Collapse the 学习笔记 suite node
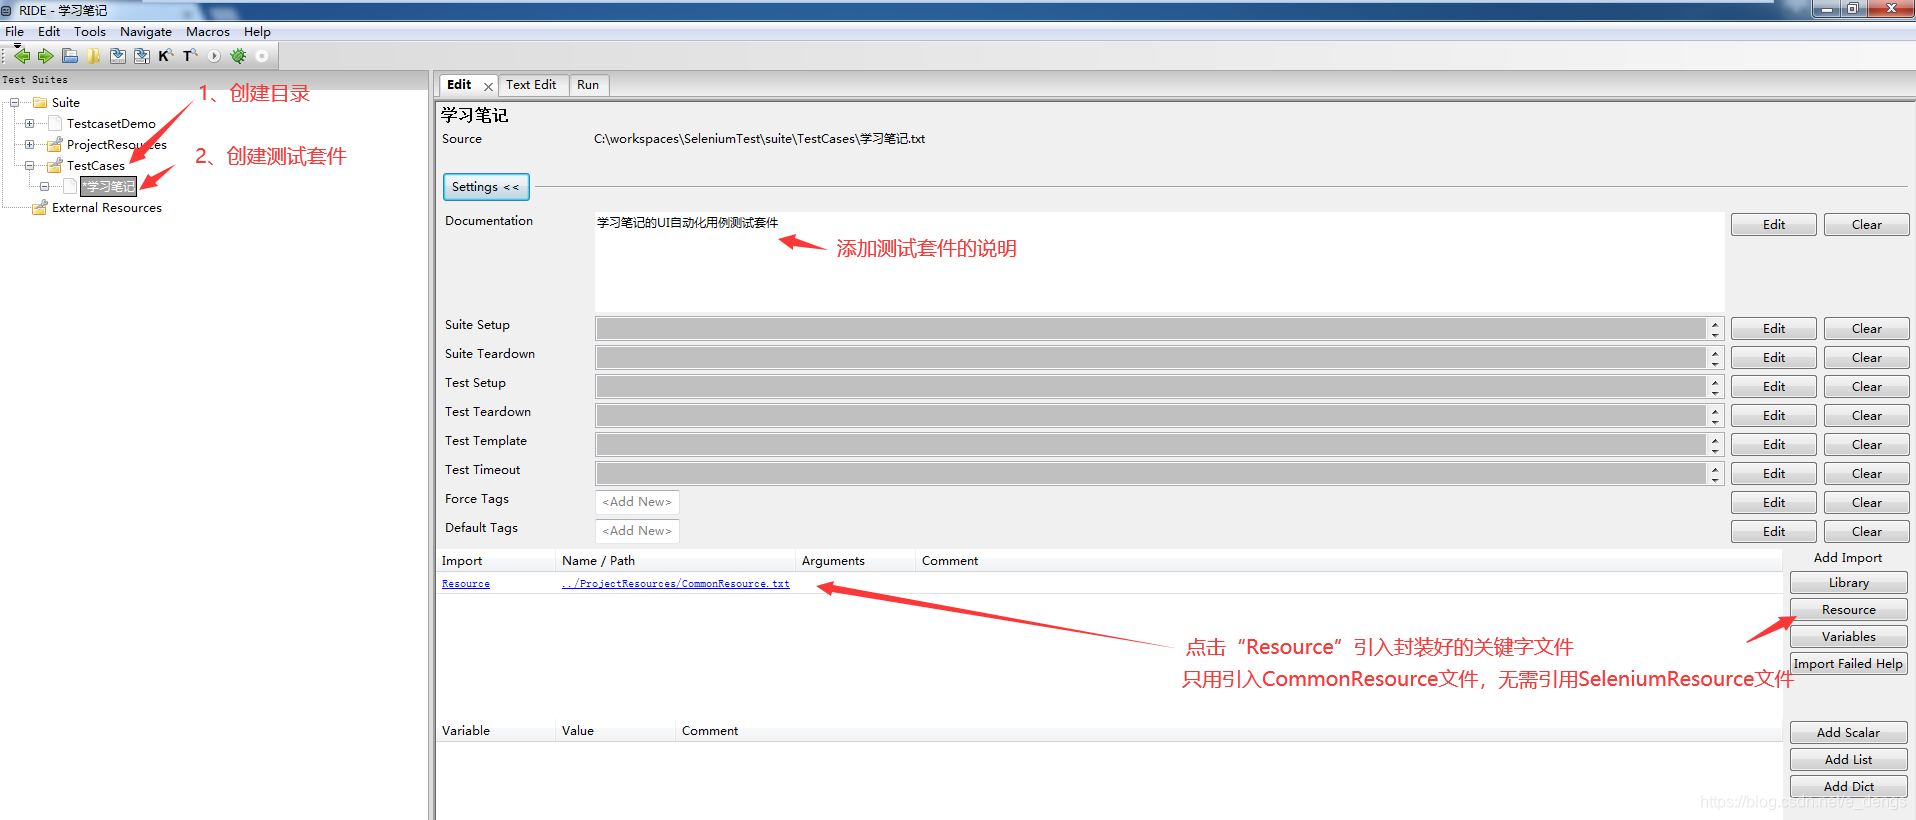The width and height of the screenshot is (1916, 820). 44,187
